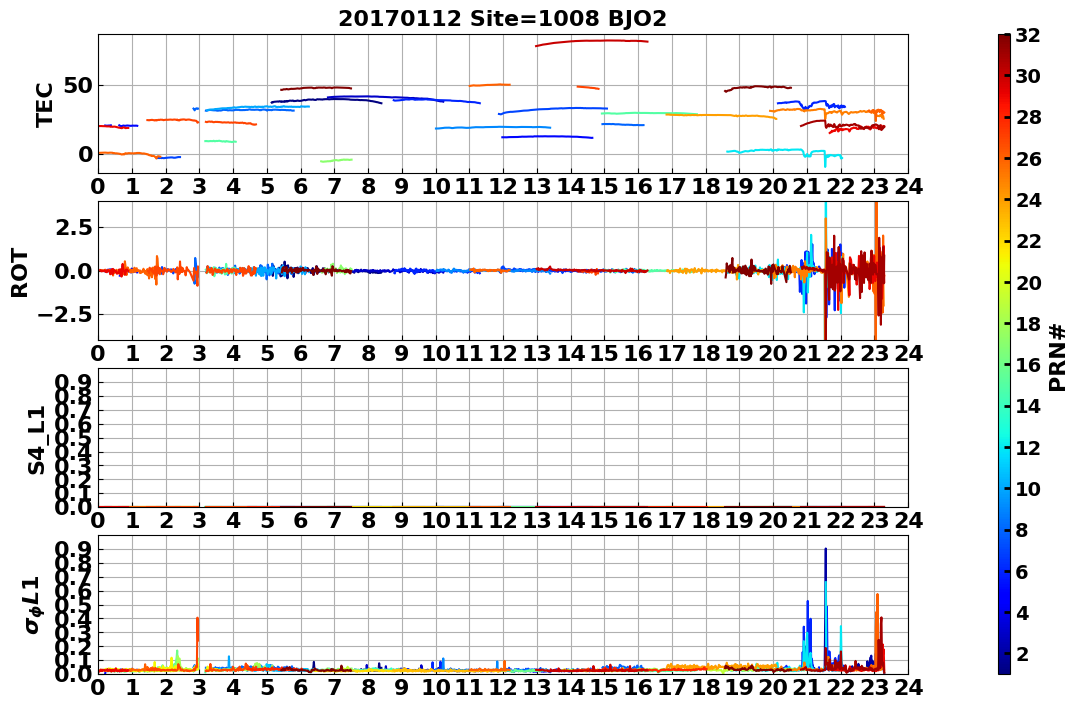Click the "−2.5" y-tick of the ROT panel

coord(66,315)
